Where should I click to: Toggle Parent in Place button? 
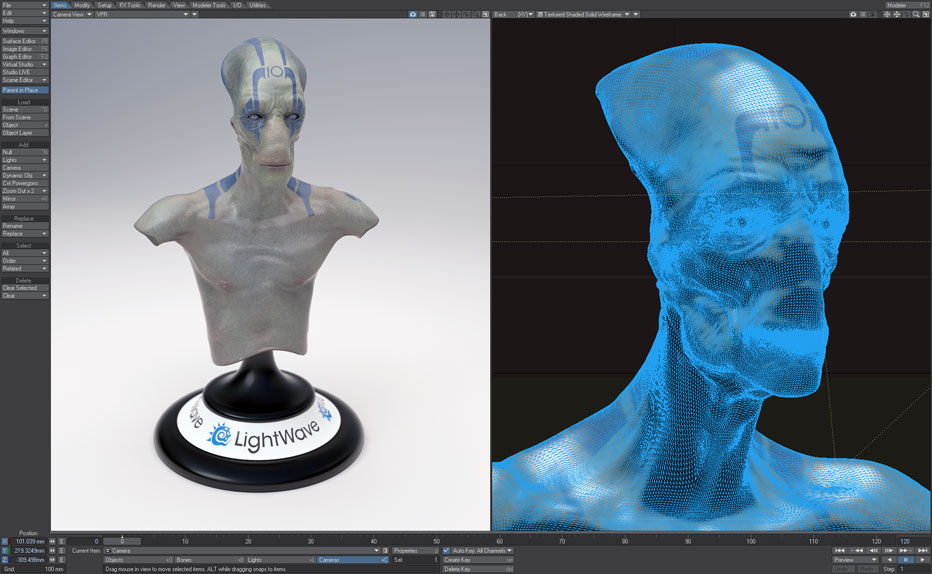(x=24, y=90)
